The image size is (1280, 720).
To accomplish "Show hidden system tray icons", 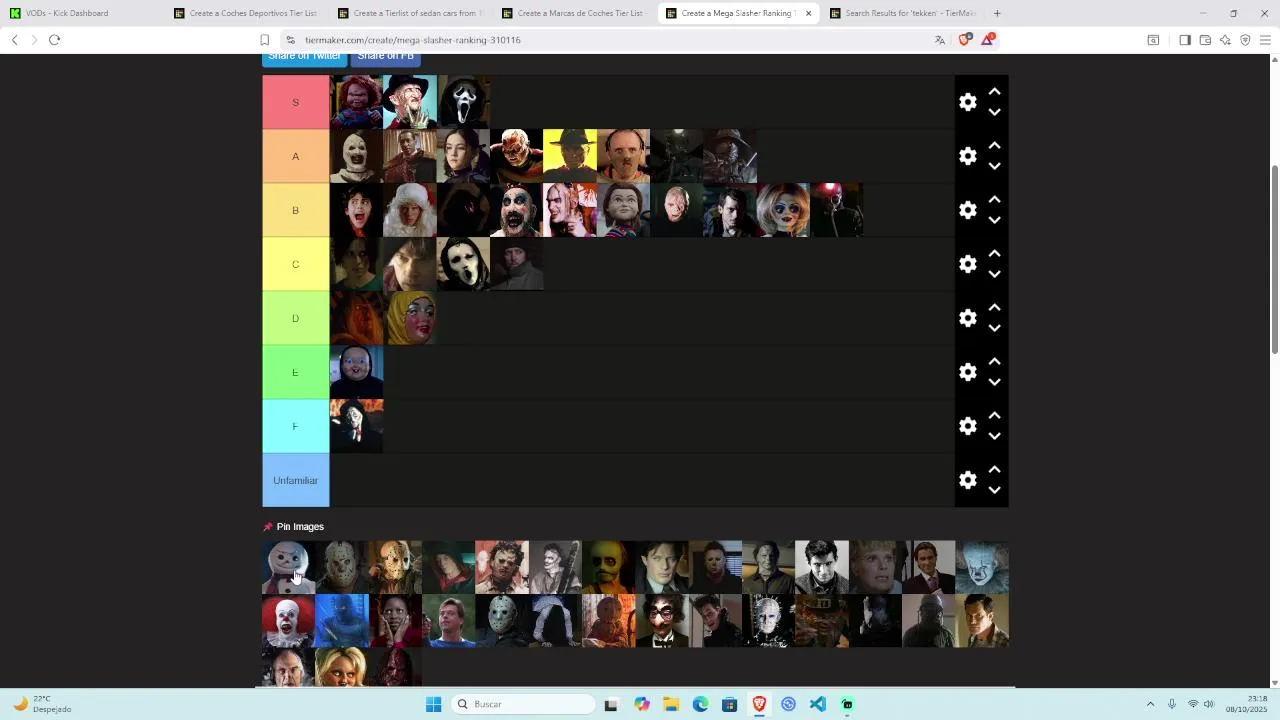I will click(x=1150, y=704).
